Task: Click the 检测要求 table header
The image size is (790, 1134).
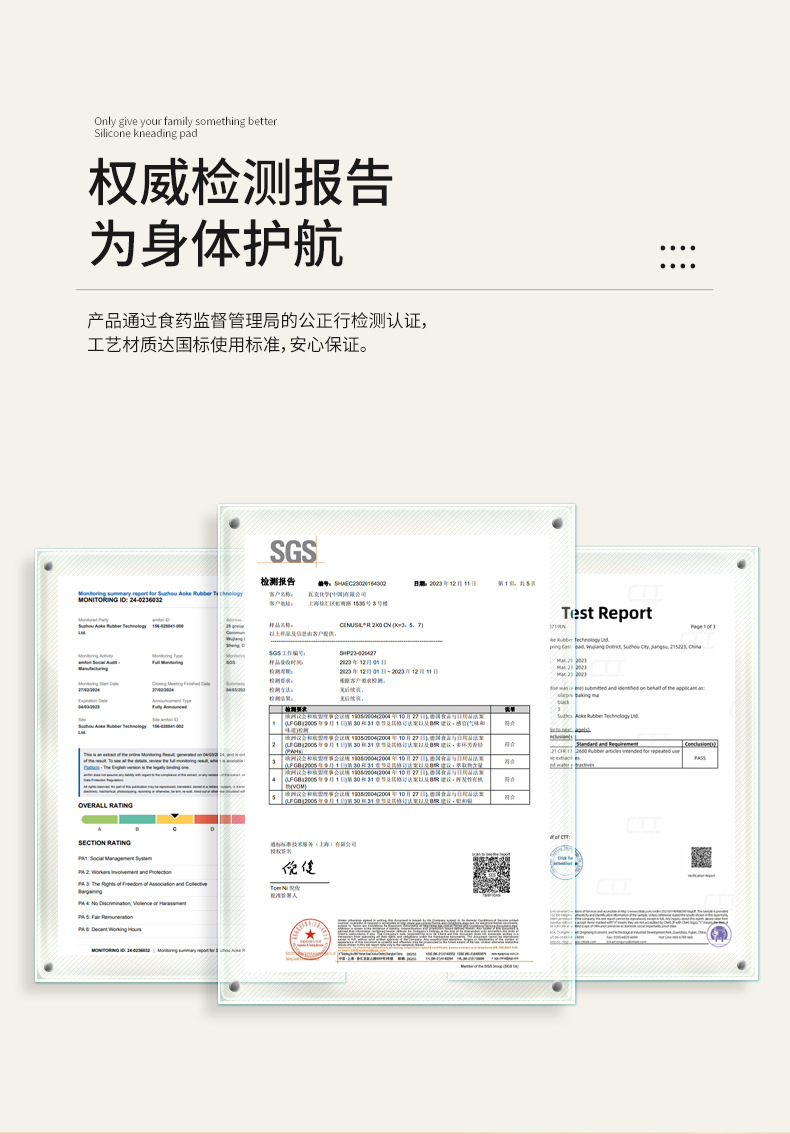Action: click(296, 709)
